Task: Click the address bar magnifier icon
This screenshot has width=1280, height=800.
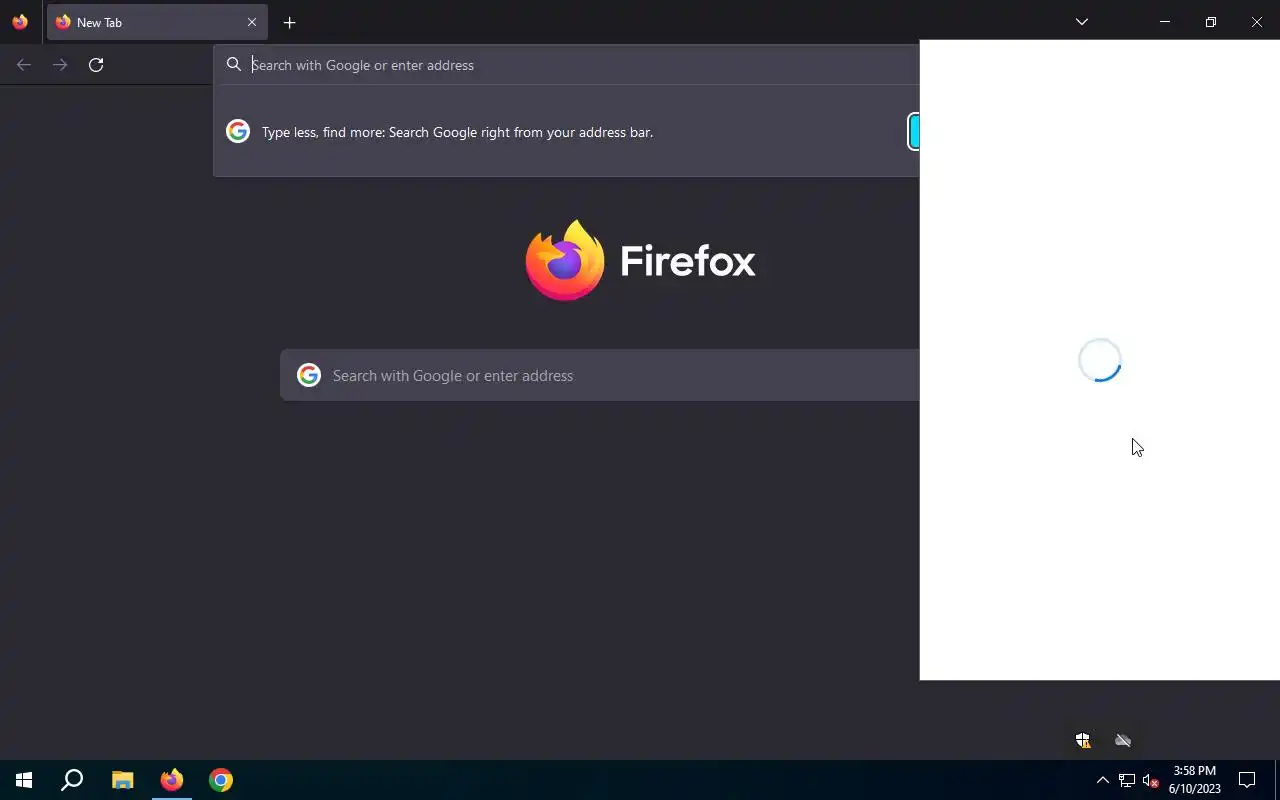Action: tap(234, 65)
